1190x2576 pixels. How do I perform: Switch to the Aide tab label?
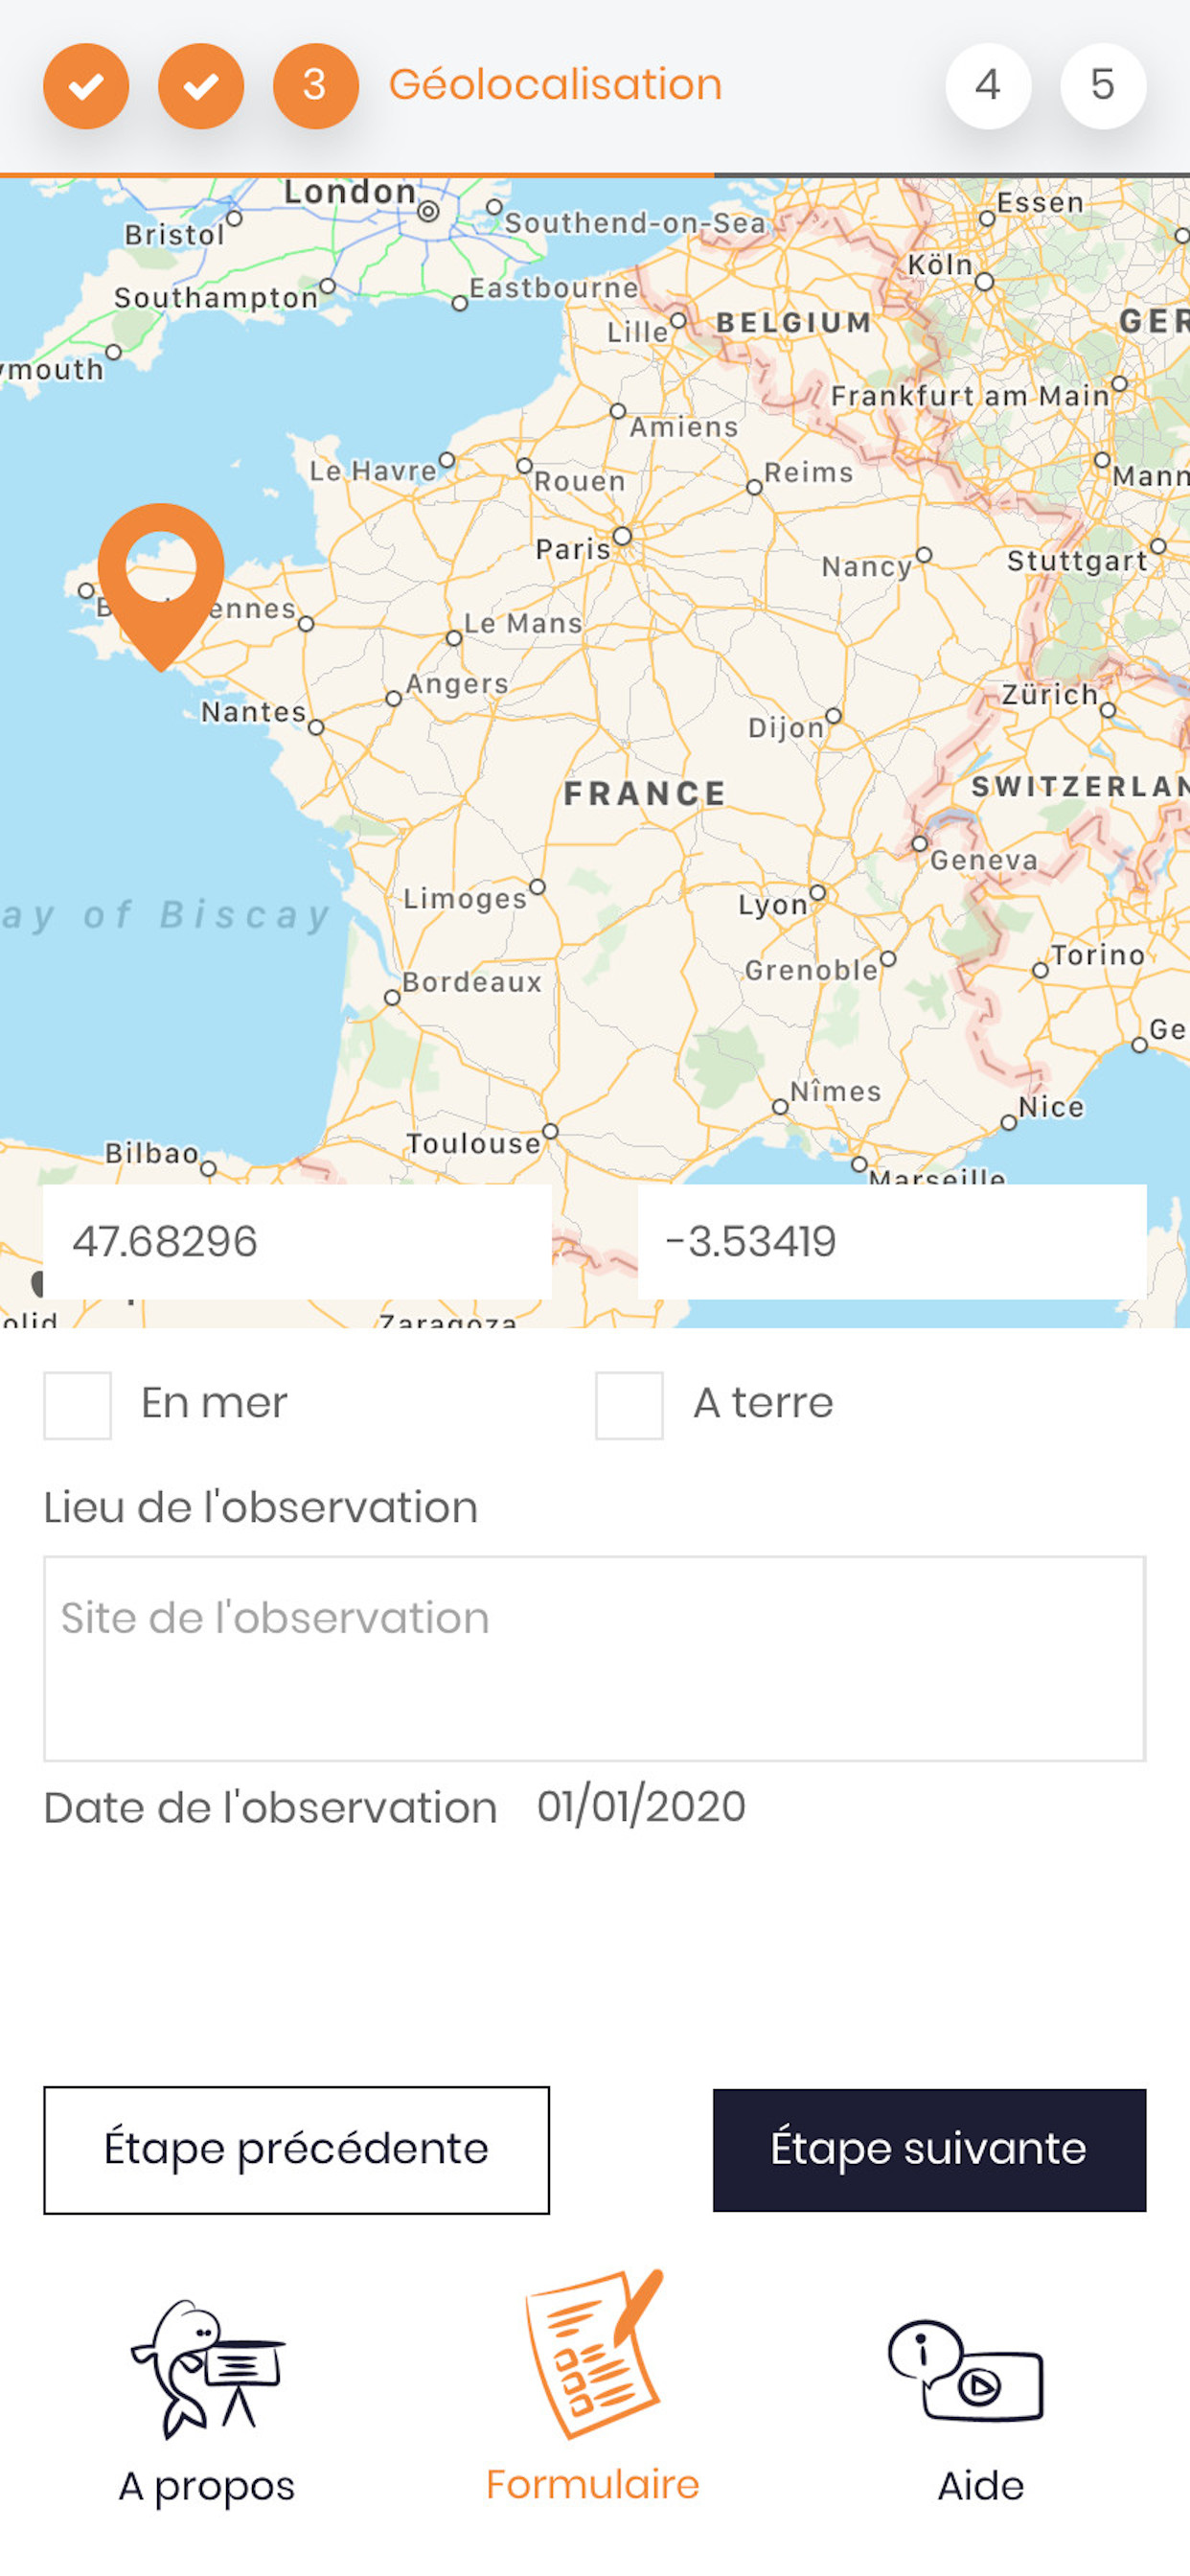(981, 2486)
